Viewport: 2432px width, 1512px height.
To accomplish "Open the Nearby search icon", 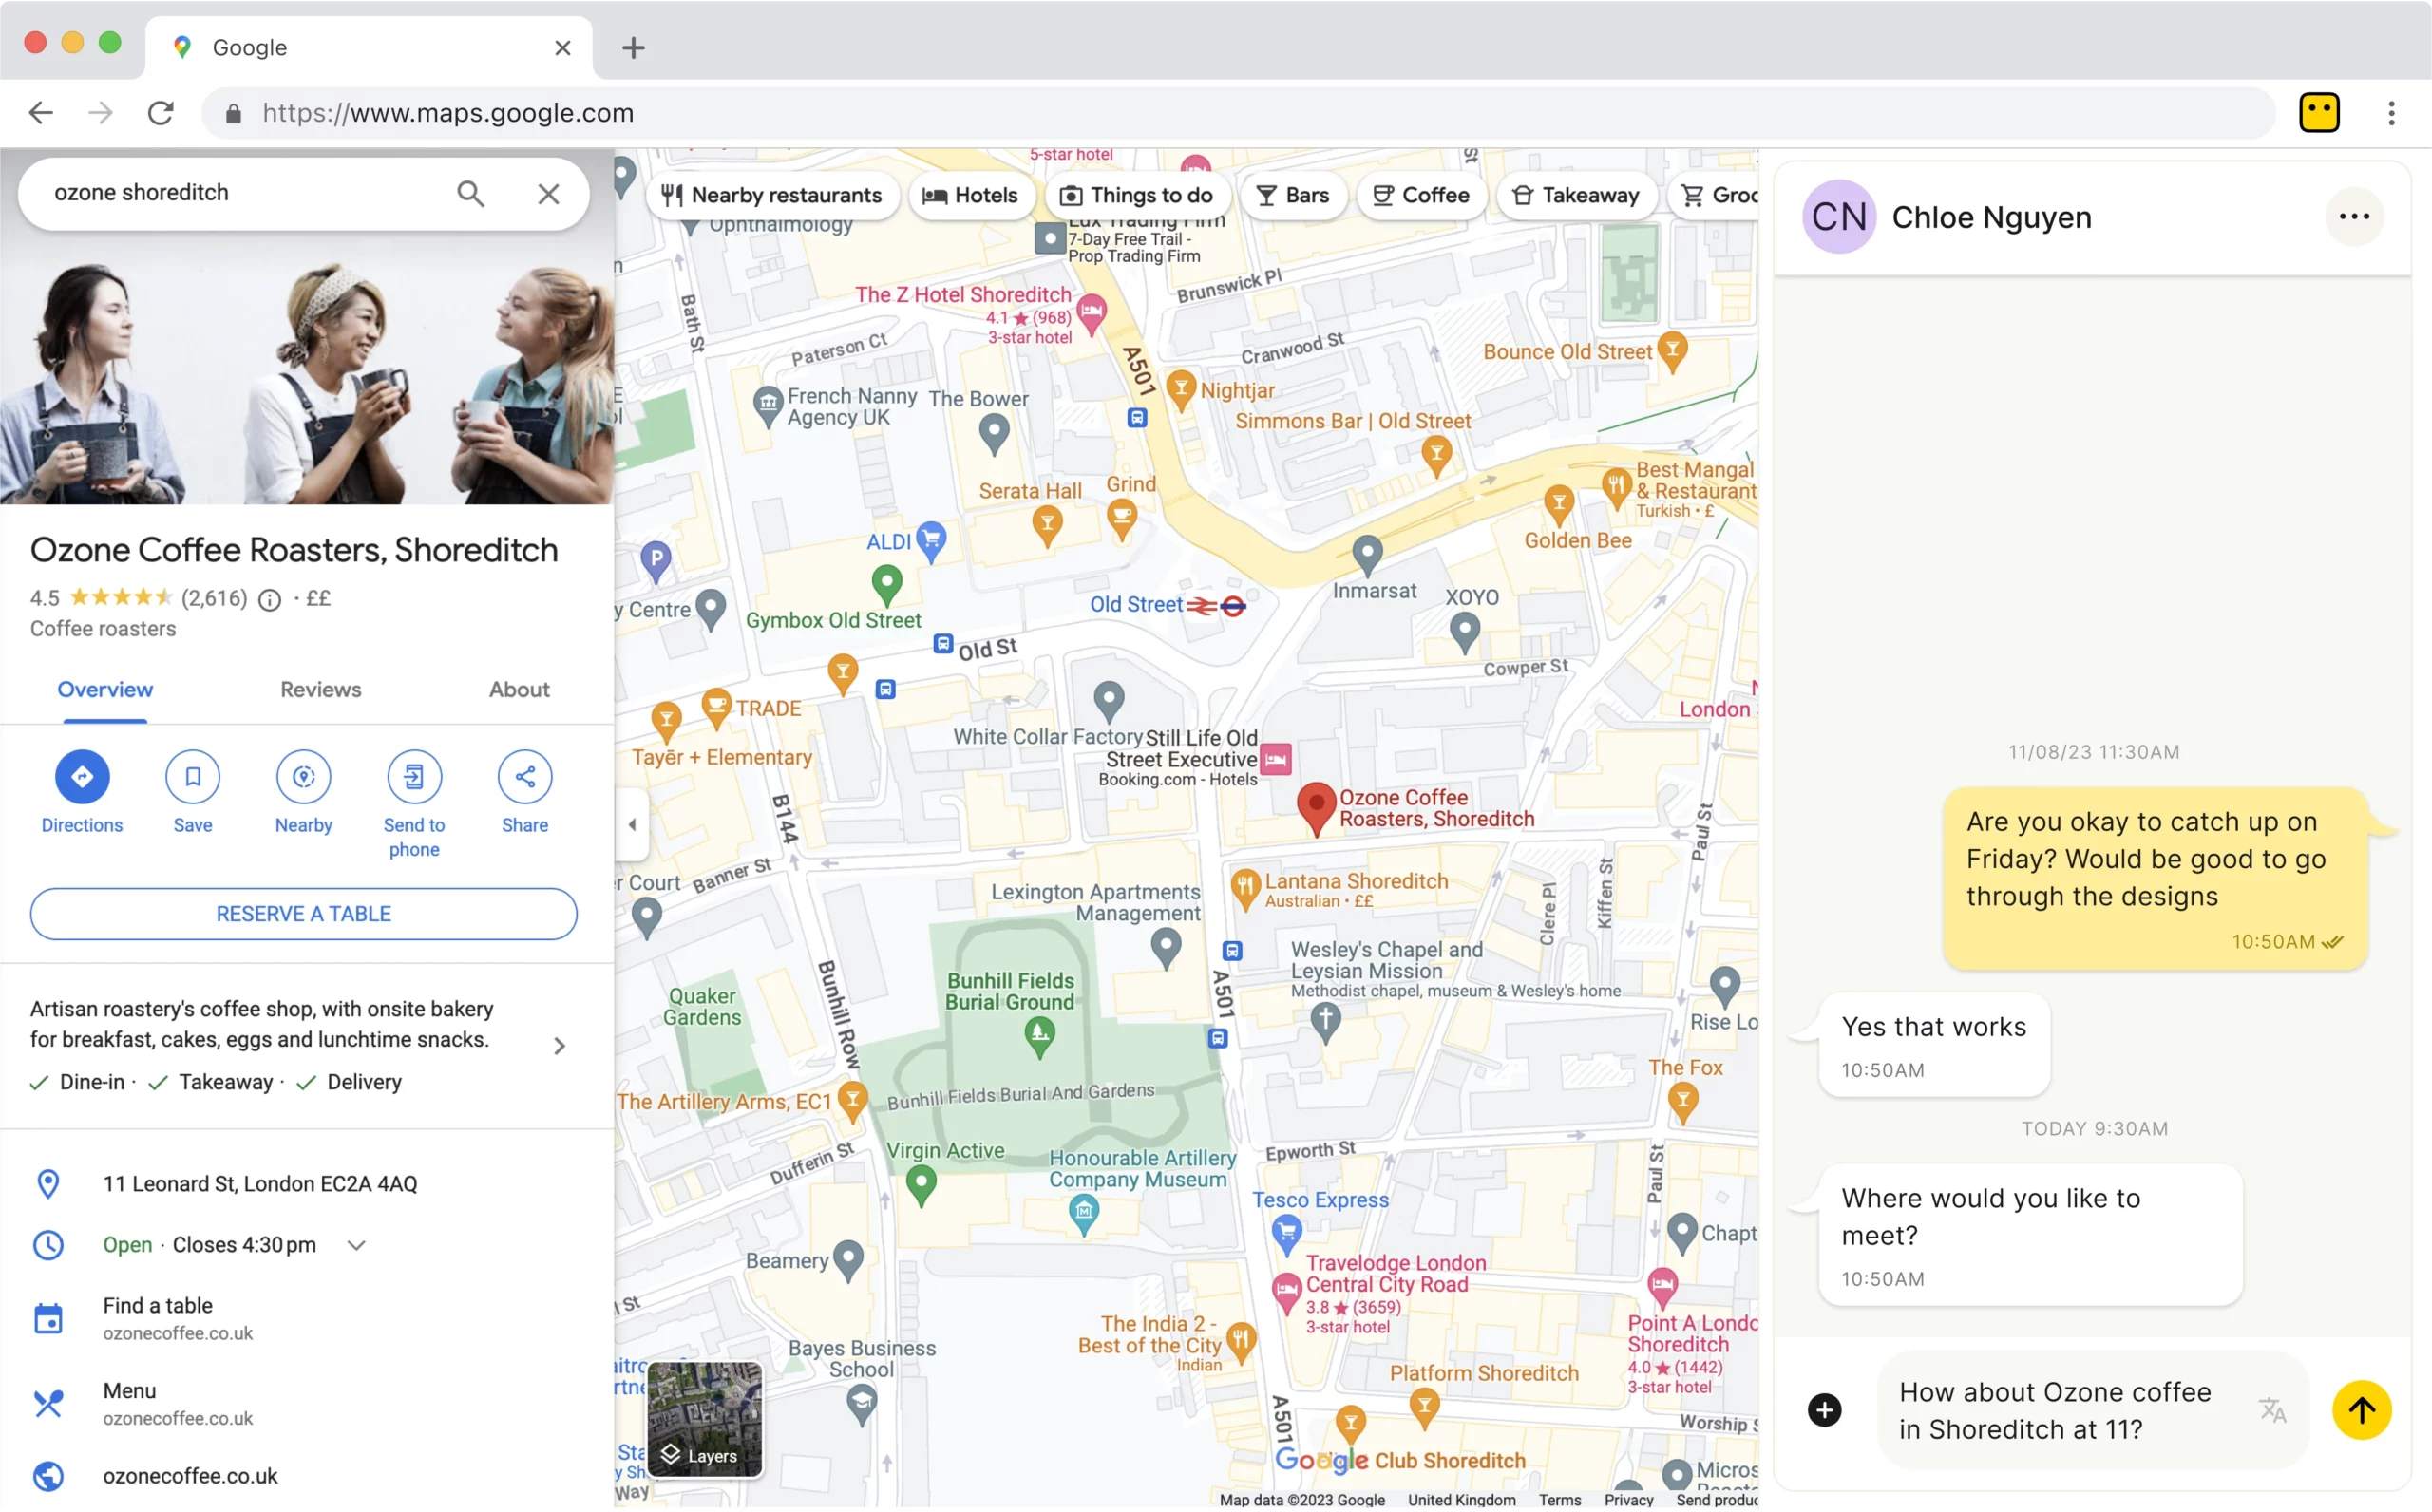I will (303, 777).
